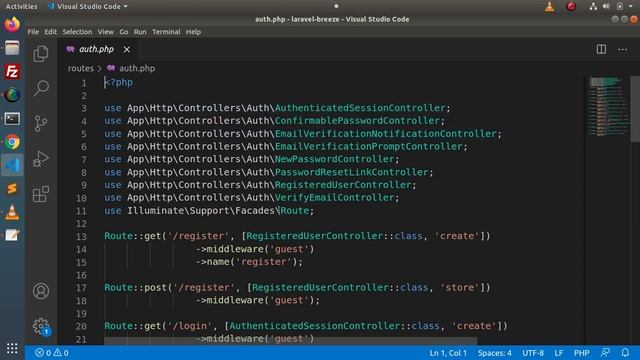
Task: Click ->name('register') on line 15
Action: click(x=249, y=262)
